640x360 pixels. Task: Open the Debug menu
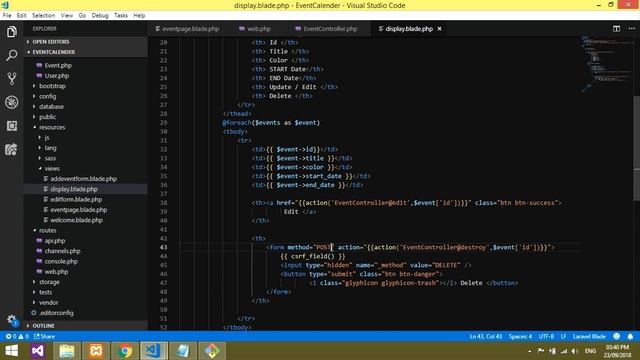point(100,16)
